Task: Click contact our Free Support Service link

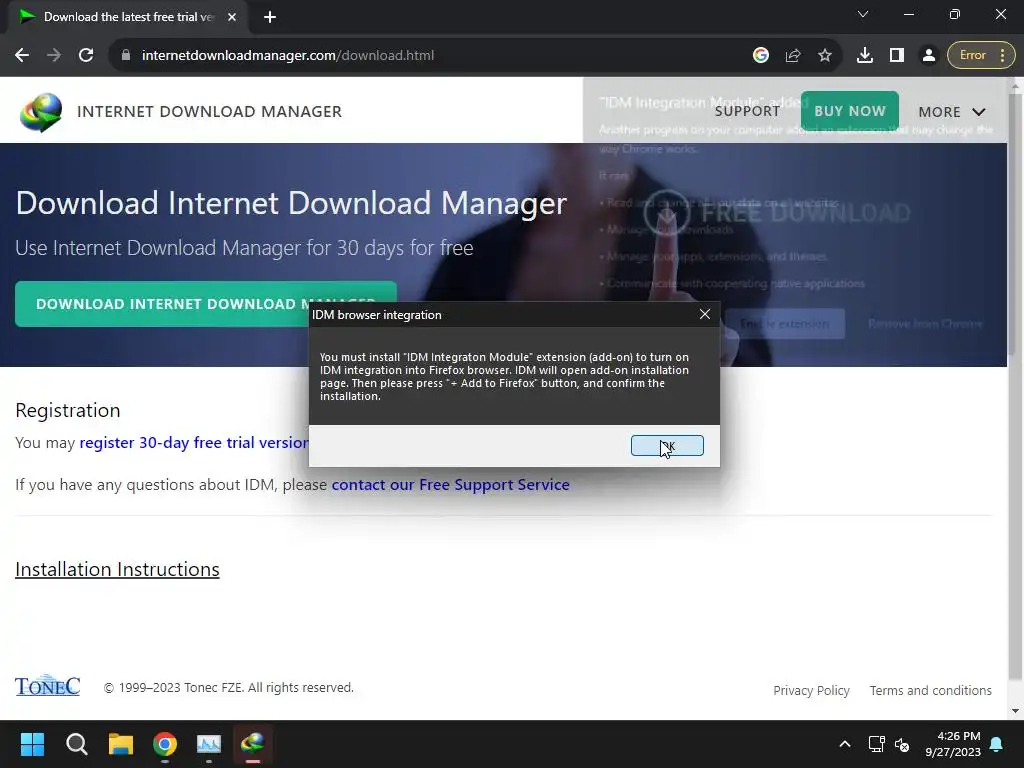Action: (x=451, y=485)
